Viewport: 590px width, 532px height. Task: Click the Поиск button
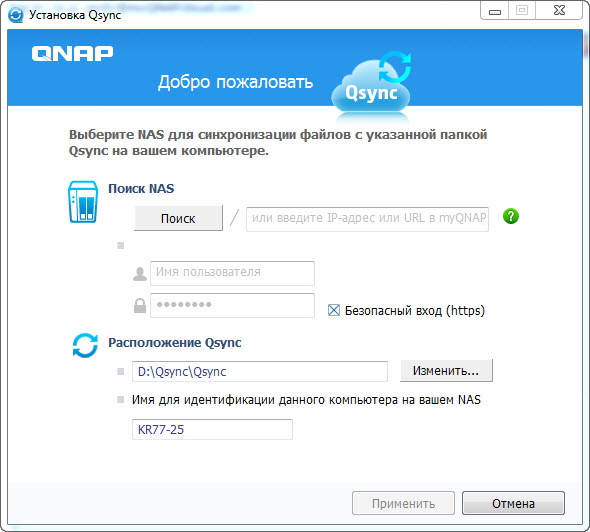tap(178, 218)
